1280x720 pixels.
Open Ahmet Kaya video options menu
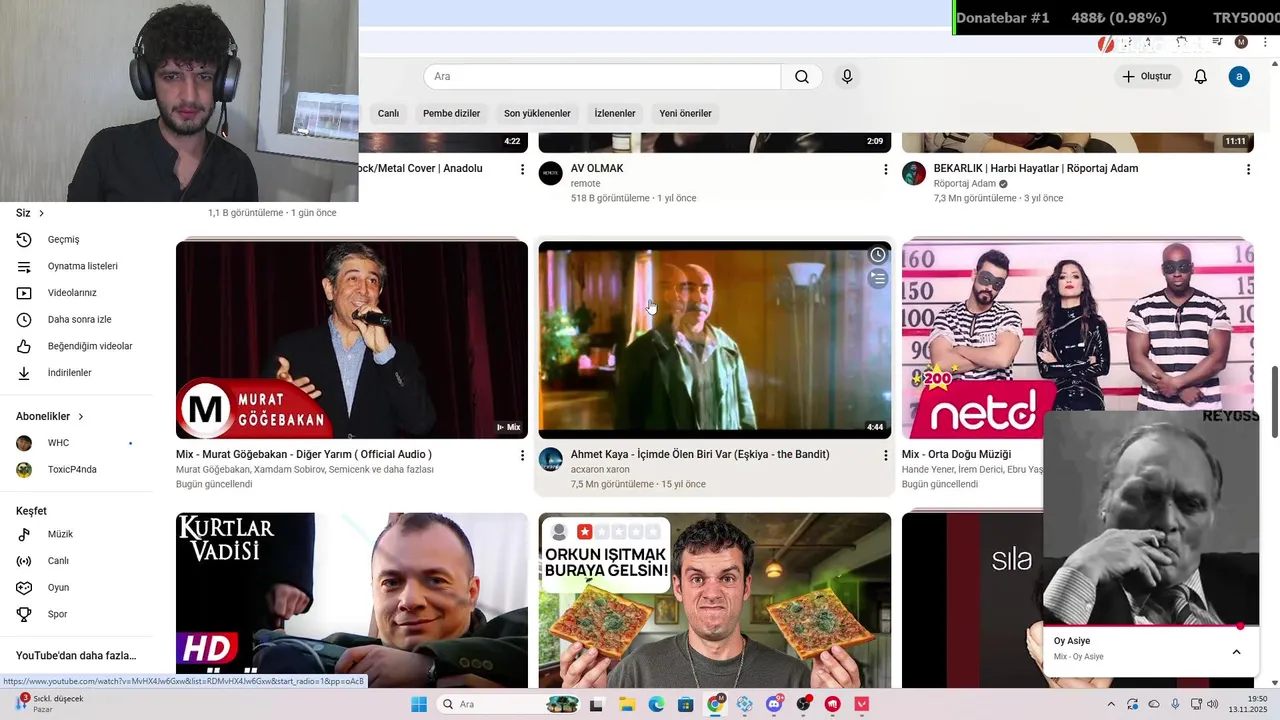(885, 455)
